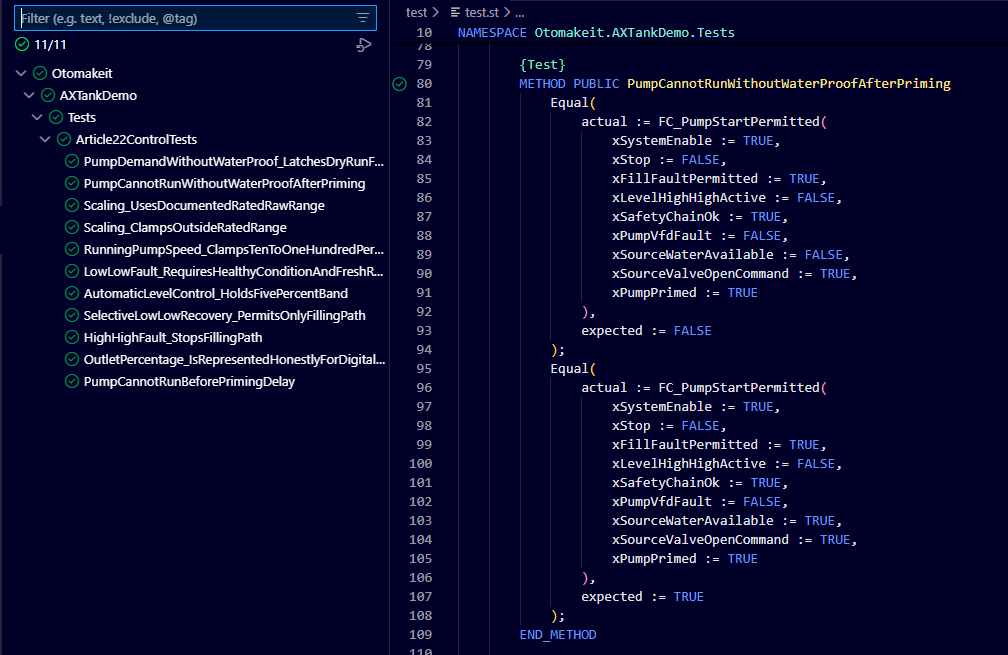1008x655 pixels.
Task: Click pass icon of PumpCannotRunWithoutWaterProofAfterPriming row
Action: [x=72, y=183]
